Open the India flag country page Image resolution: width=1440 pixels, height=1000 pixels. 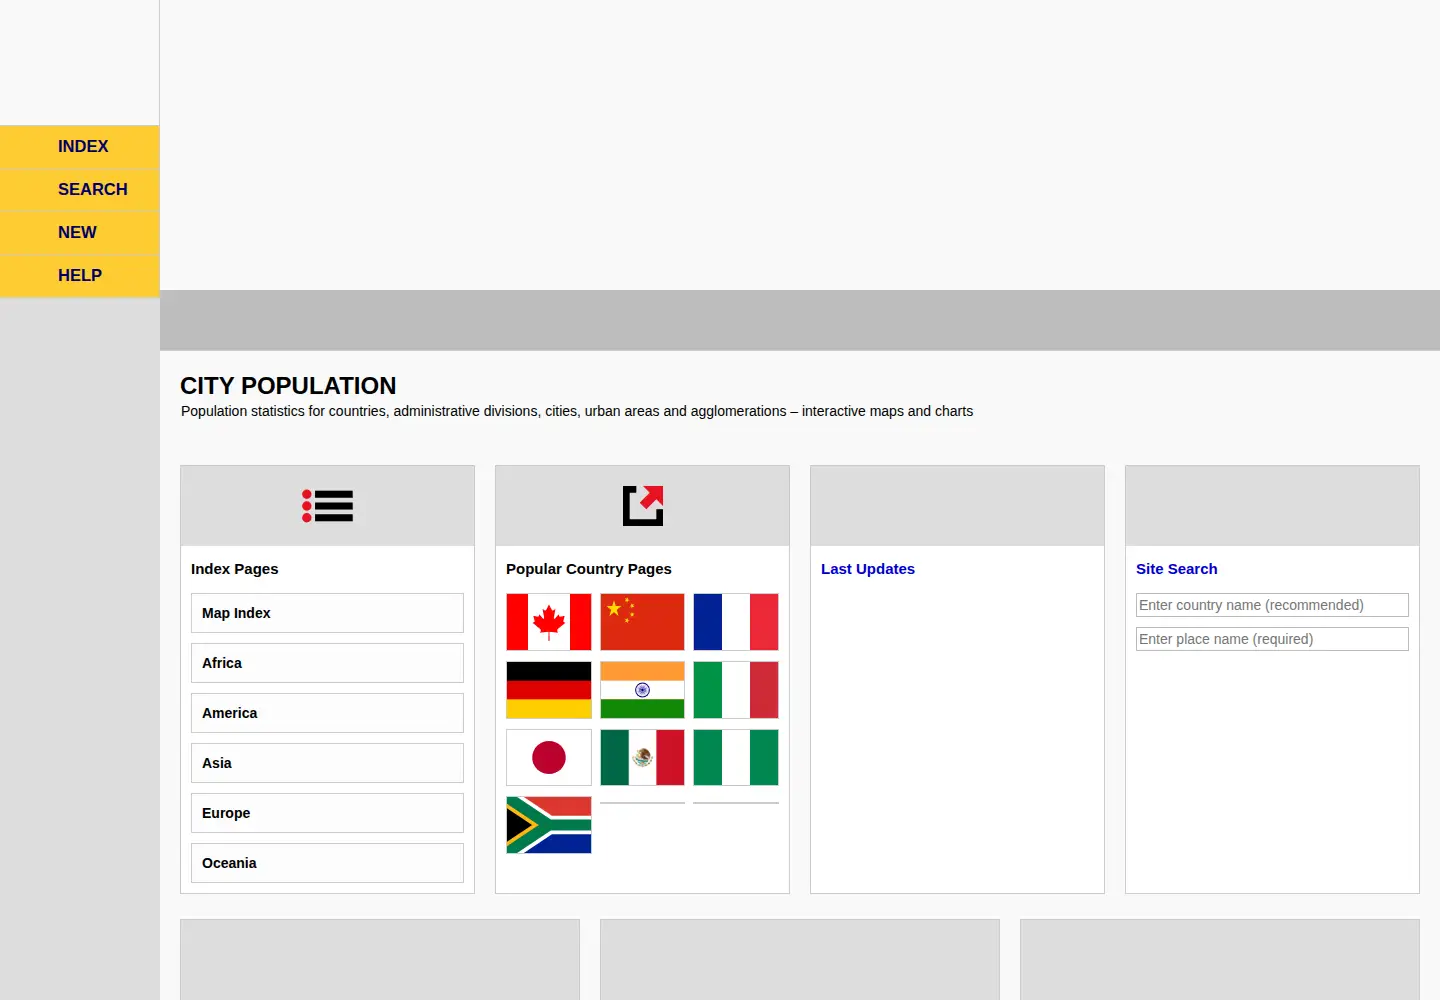pyautogui.click(x=642, y=690)
